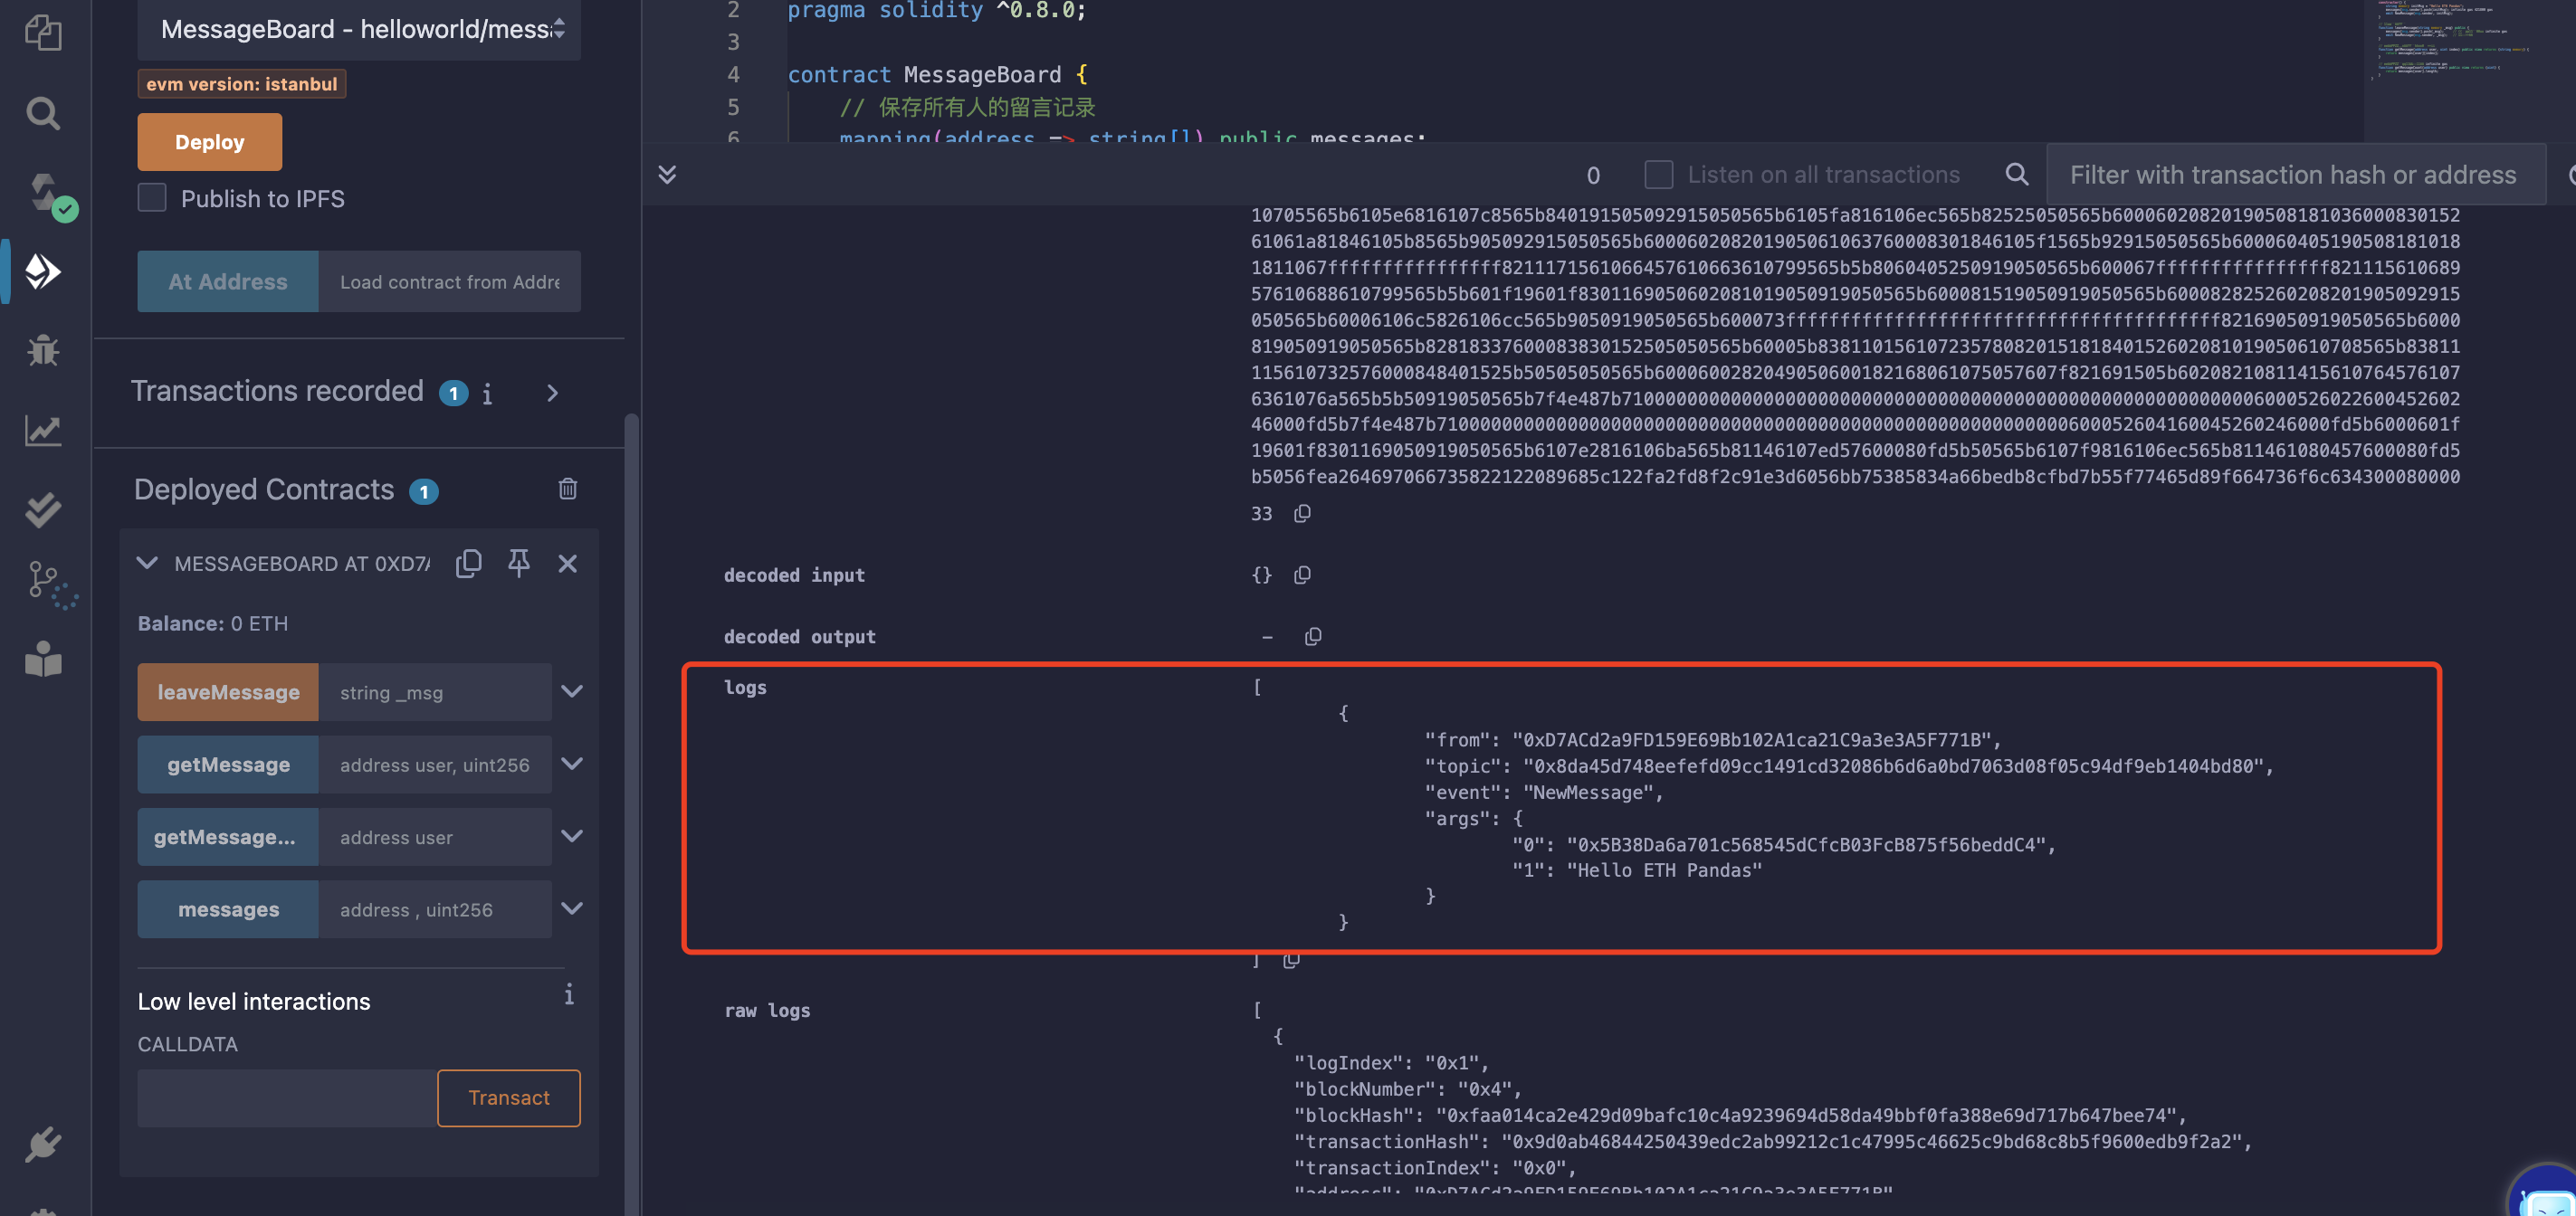Collapse the MESSAGEBOARD deployed contract
The width and height of the screenshot is (2576, 1216).
pos(147,563)
